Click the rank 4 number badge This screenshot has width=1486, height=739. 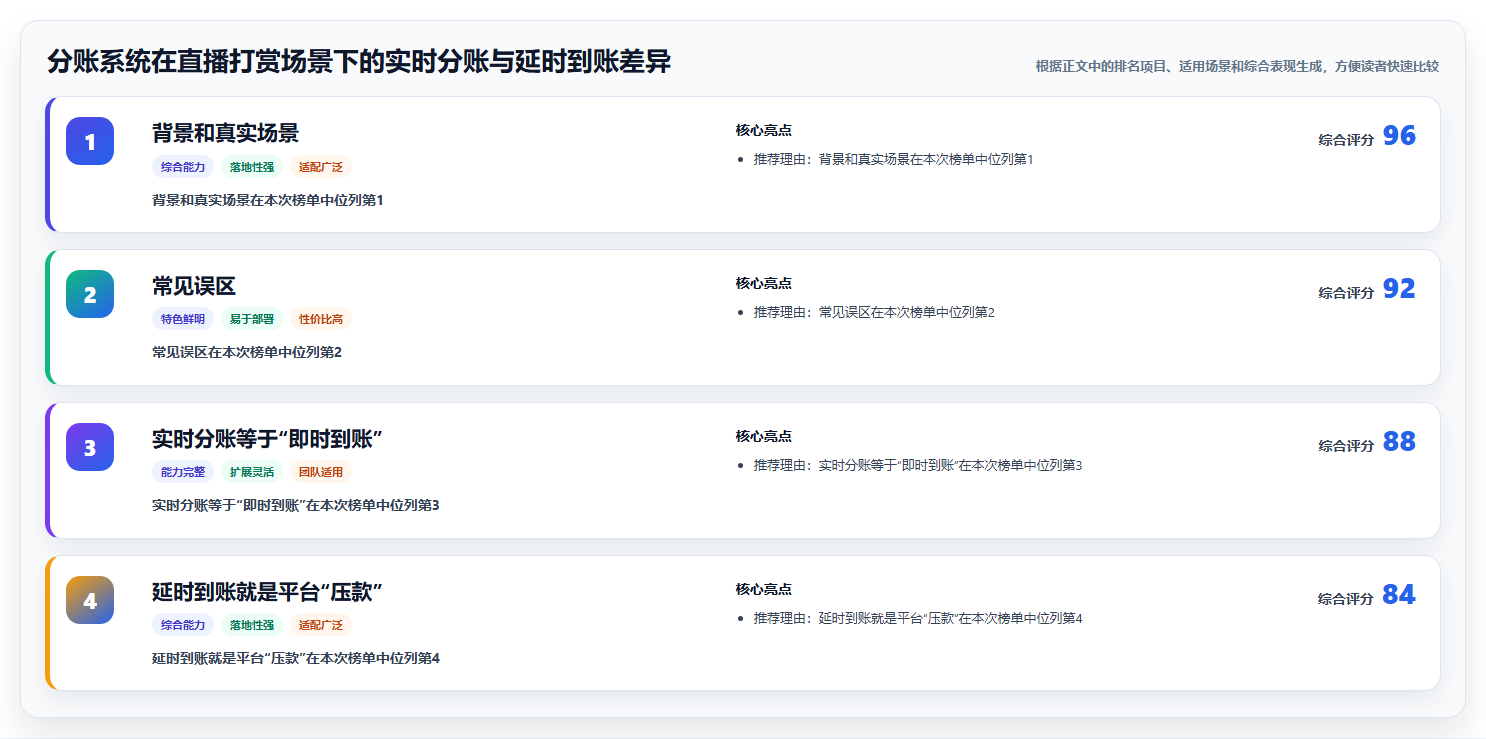(90, 600)
